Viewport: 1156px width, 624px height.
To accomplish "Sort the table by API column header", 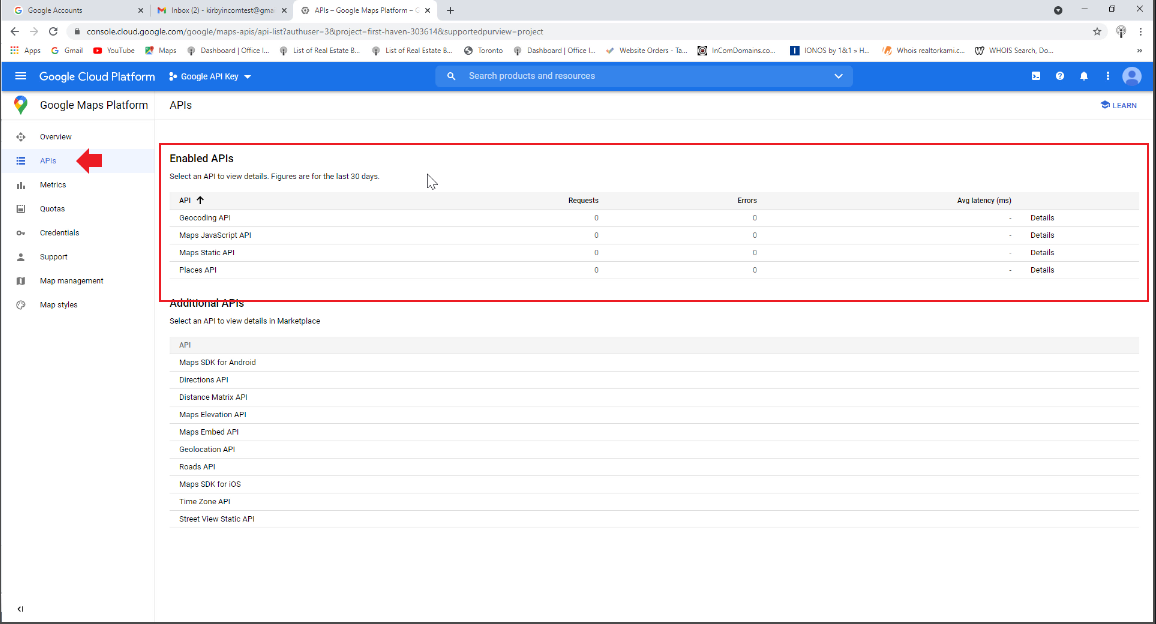I will pos(191,200).
